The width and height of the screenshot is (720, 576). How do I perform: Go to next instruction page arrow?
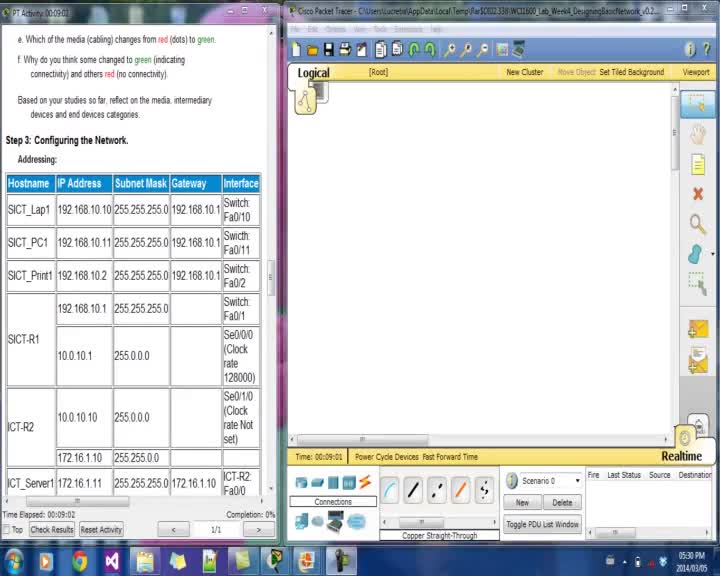pyautogui.click(x=259, y=530)
